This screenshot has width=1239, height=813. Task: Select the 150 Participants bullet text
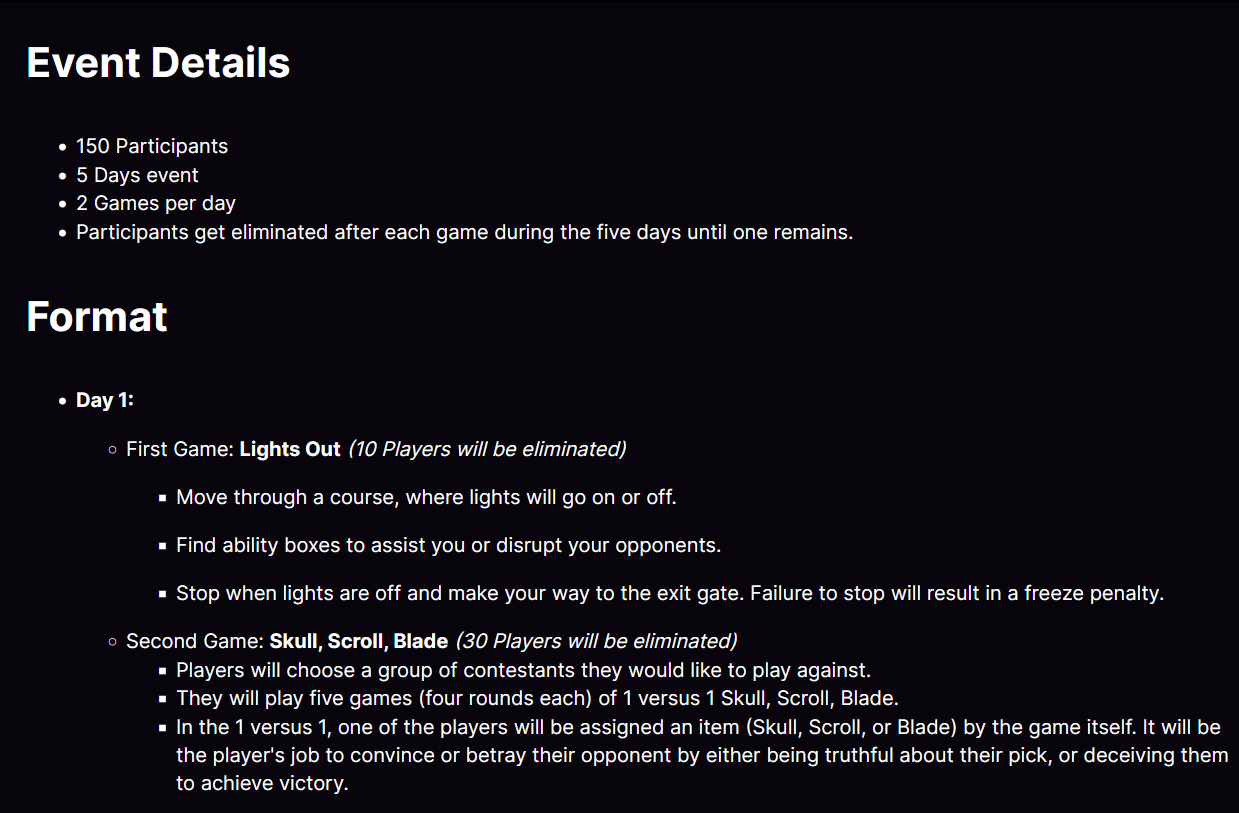(x=152, y=146)
